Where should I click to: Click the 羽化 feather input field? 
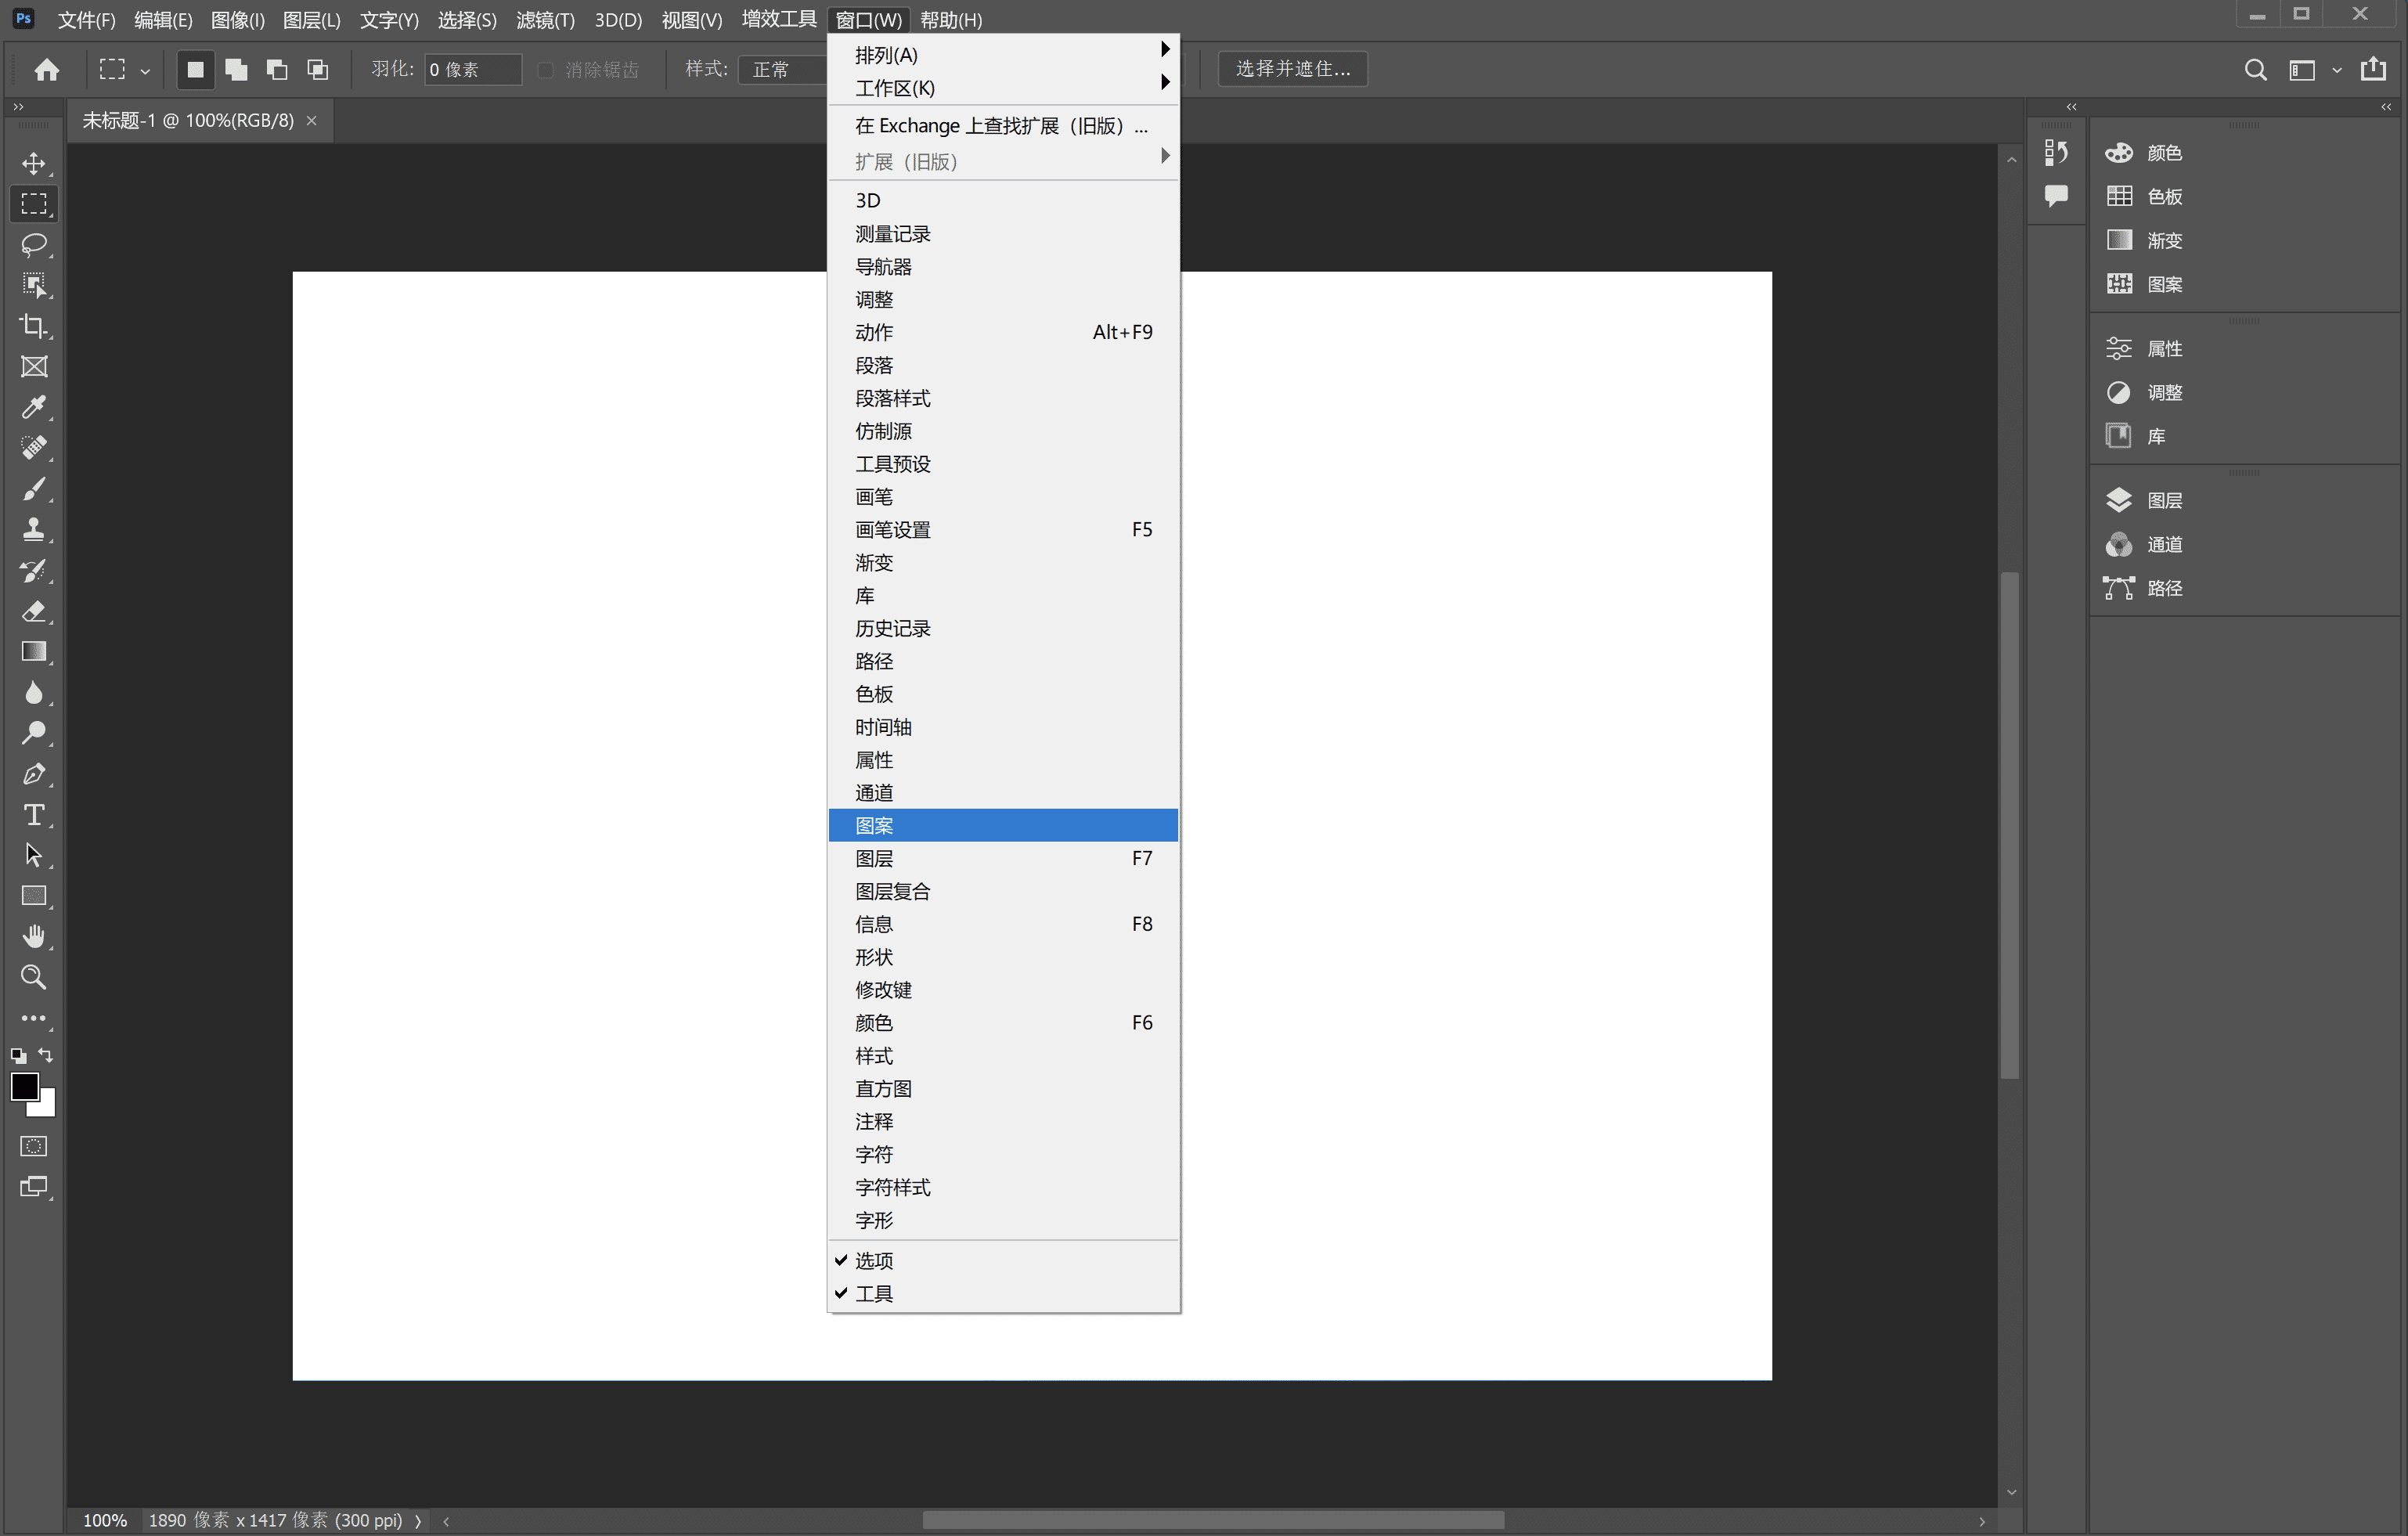pos(472,69)
